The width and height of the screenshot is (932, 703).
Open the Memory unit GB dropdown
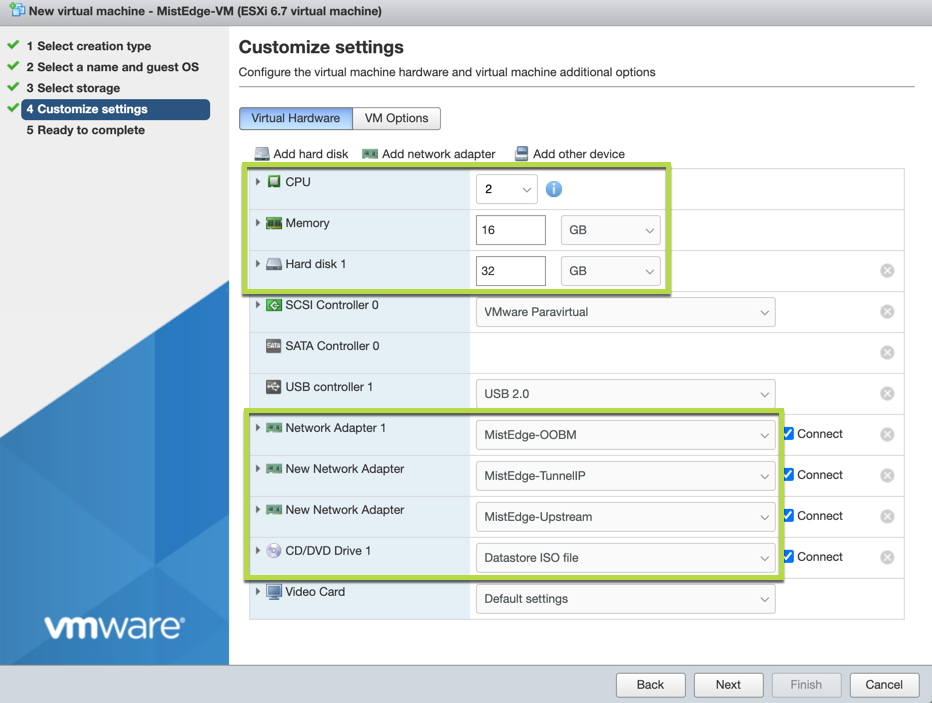coord(610,230)
